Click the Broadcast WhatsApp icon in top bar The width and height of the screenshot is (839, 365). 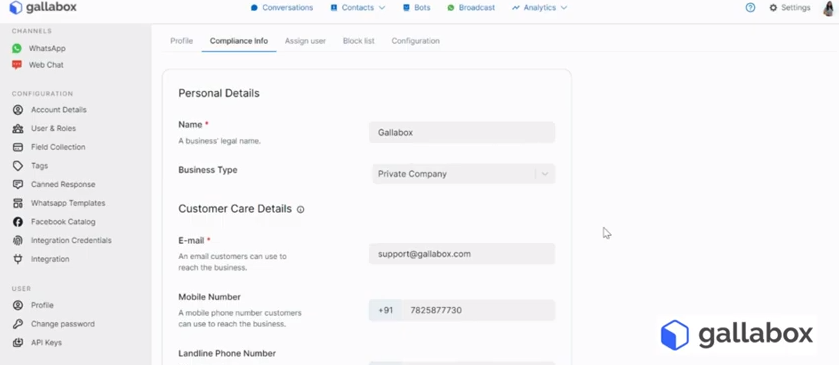pyautogui.click(x=451, y=8)
